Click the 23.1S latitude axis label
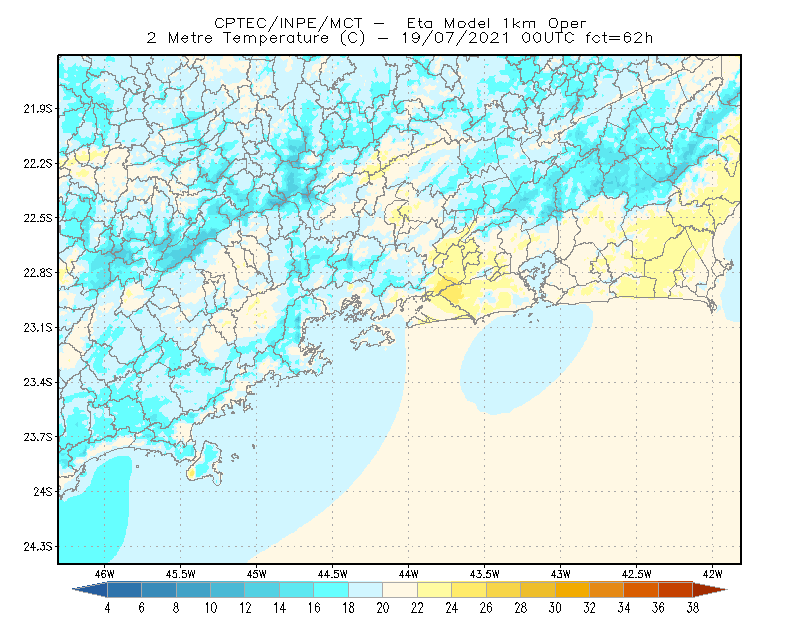Image resolution: width=800 pixels, height=618 pixels. (x=38, y=328)
